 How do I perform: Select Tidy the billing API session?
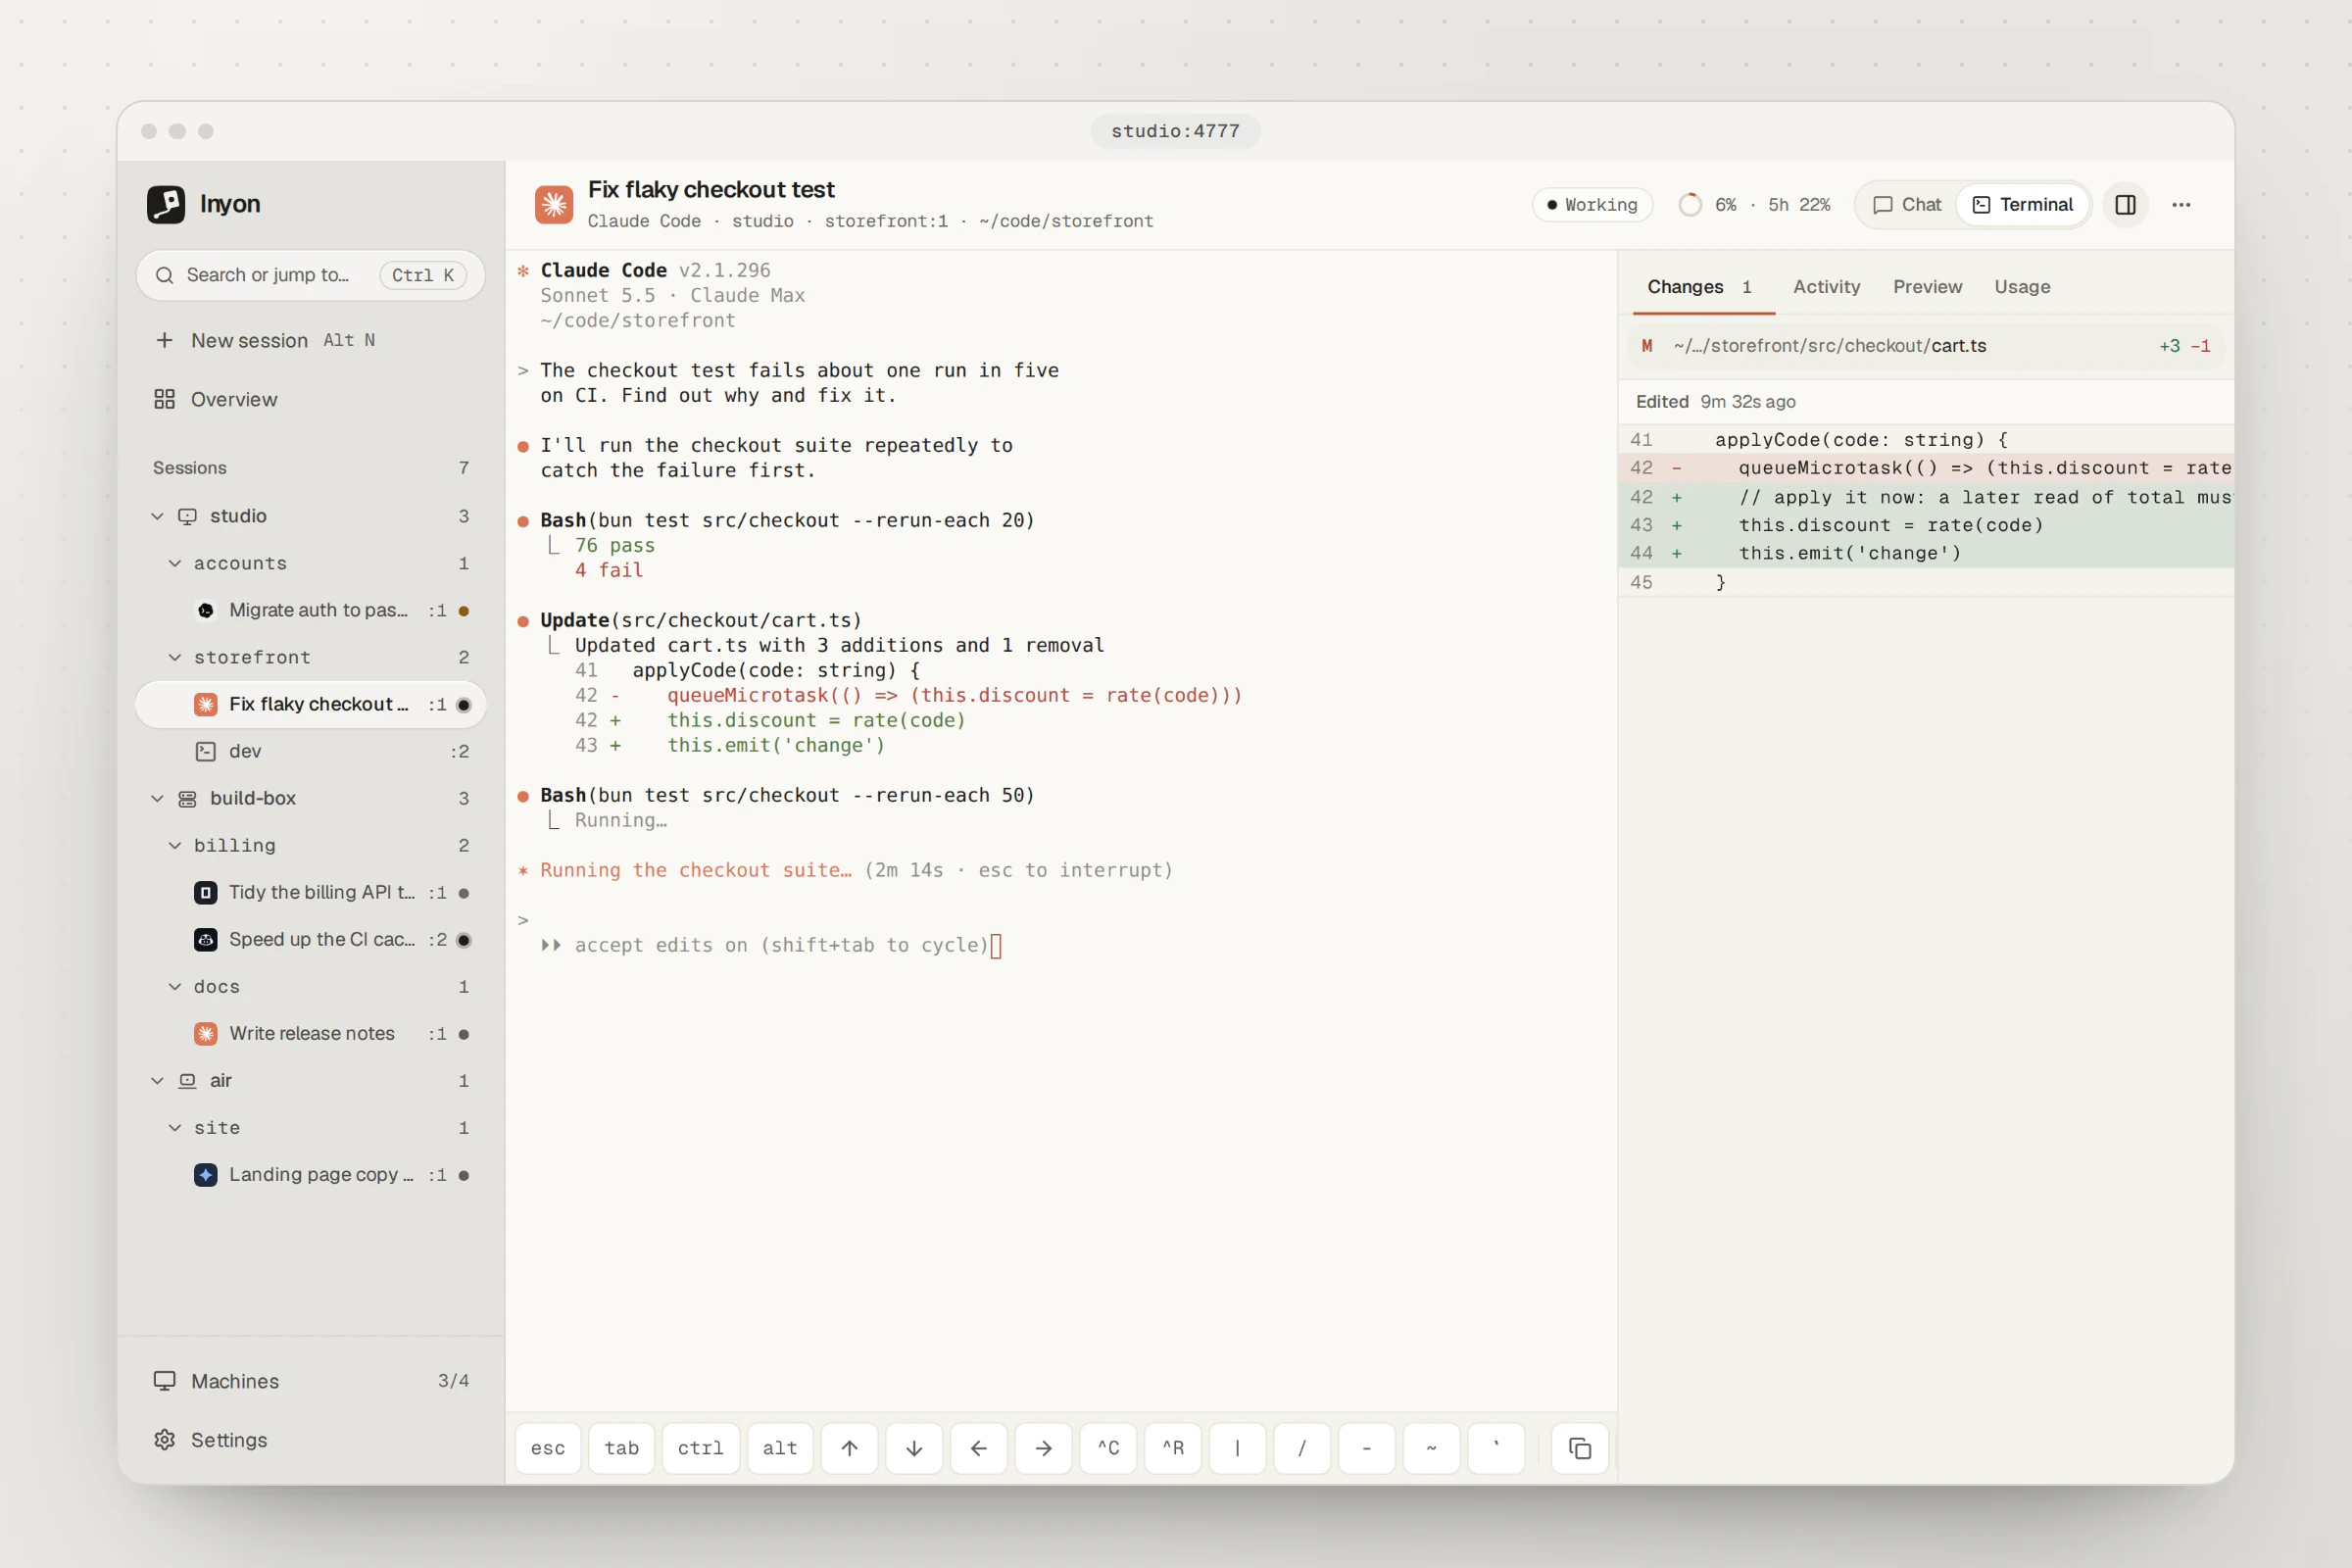[x=310, y=892]
